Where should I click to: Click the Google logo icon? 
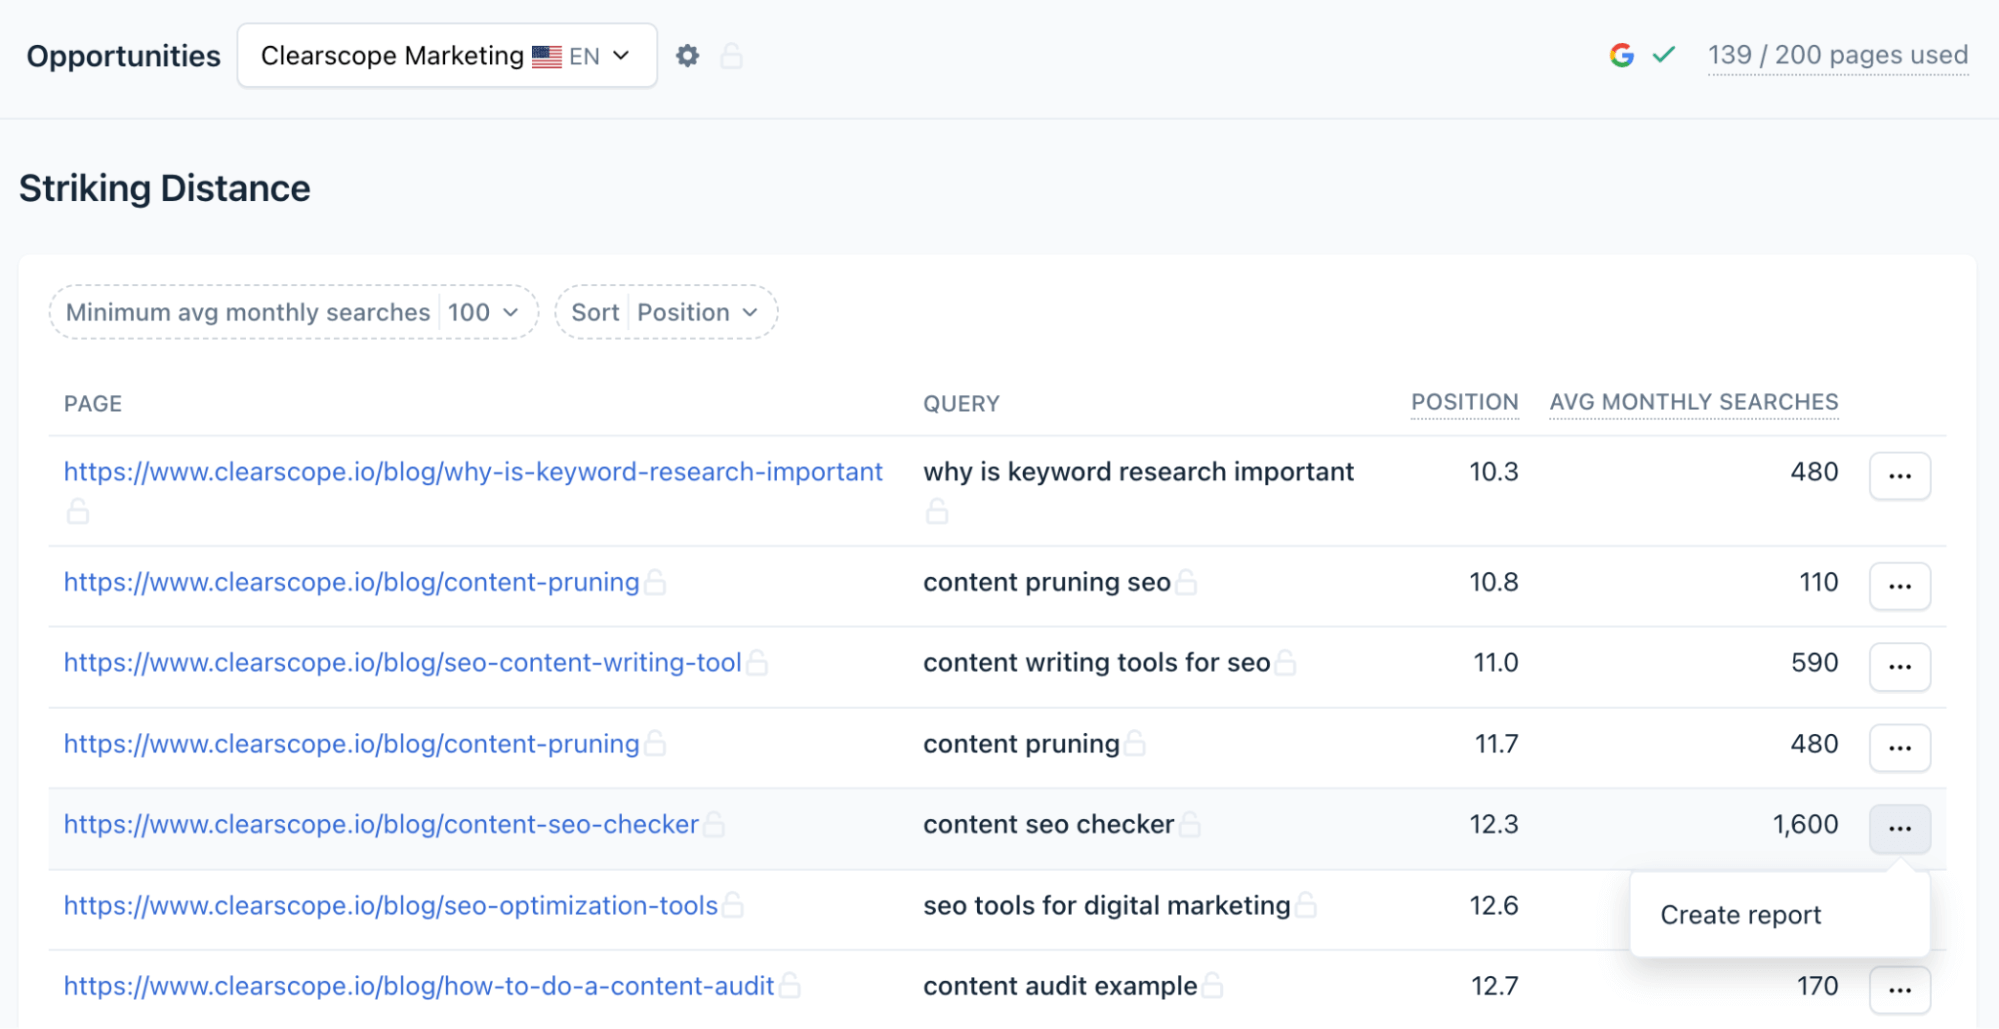point(1622,55)
